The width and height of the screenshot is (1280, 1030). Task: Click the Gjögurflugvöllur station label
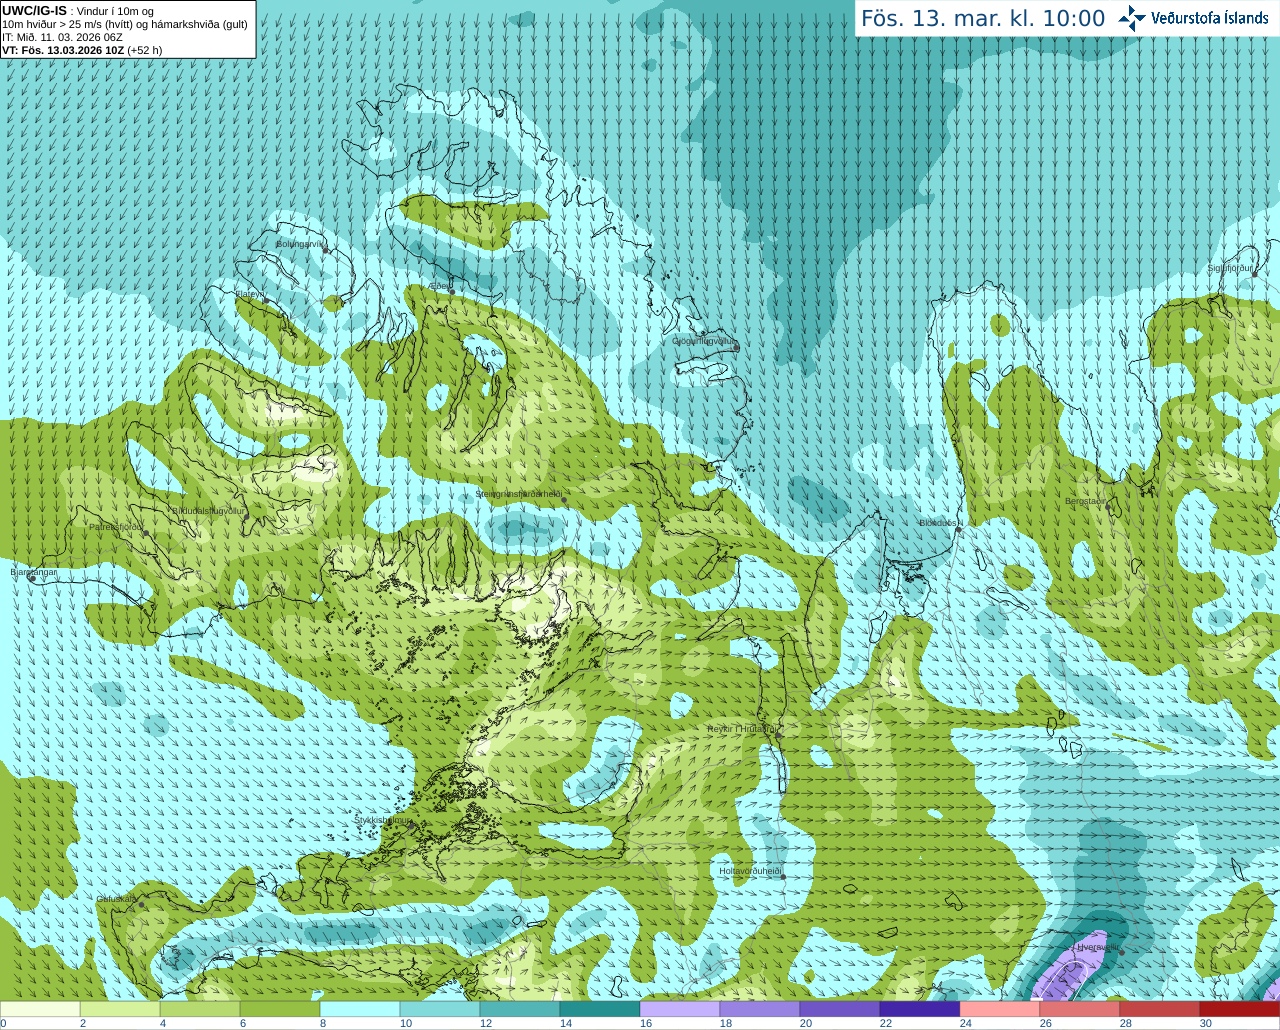(x=704, y=341)
